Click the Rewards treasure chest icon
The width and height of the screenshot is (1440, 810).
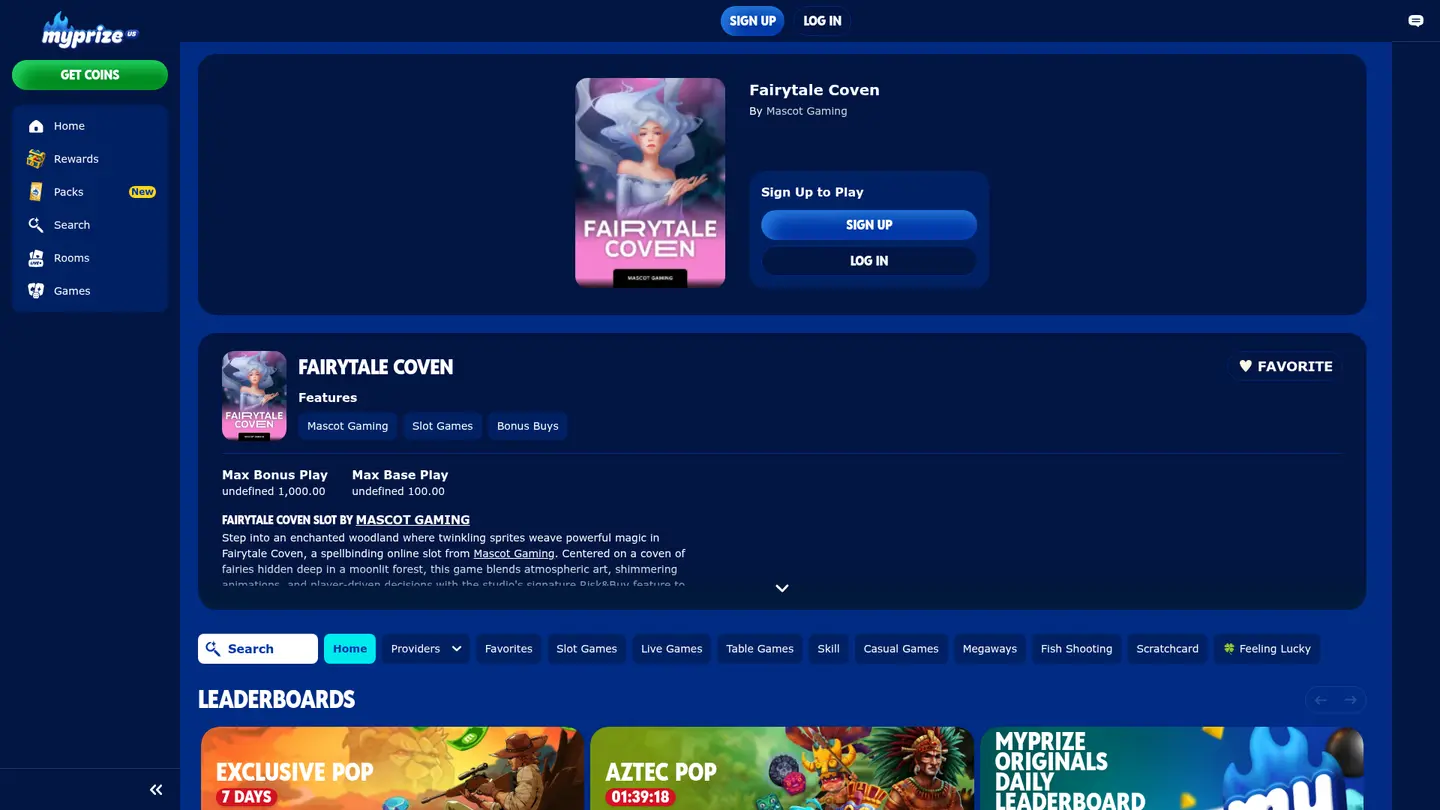click(x=36, y=159)
